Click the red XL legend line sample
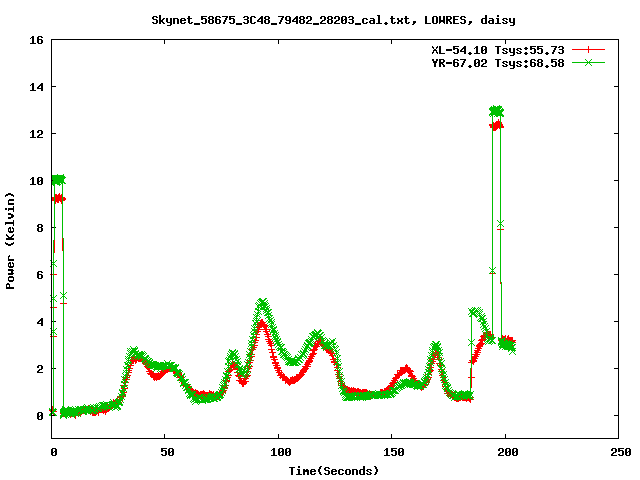 point(588,50)
